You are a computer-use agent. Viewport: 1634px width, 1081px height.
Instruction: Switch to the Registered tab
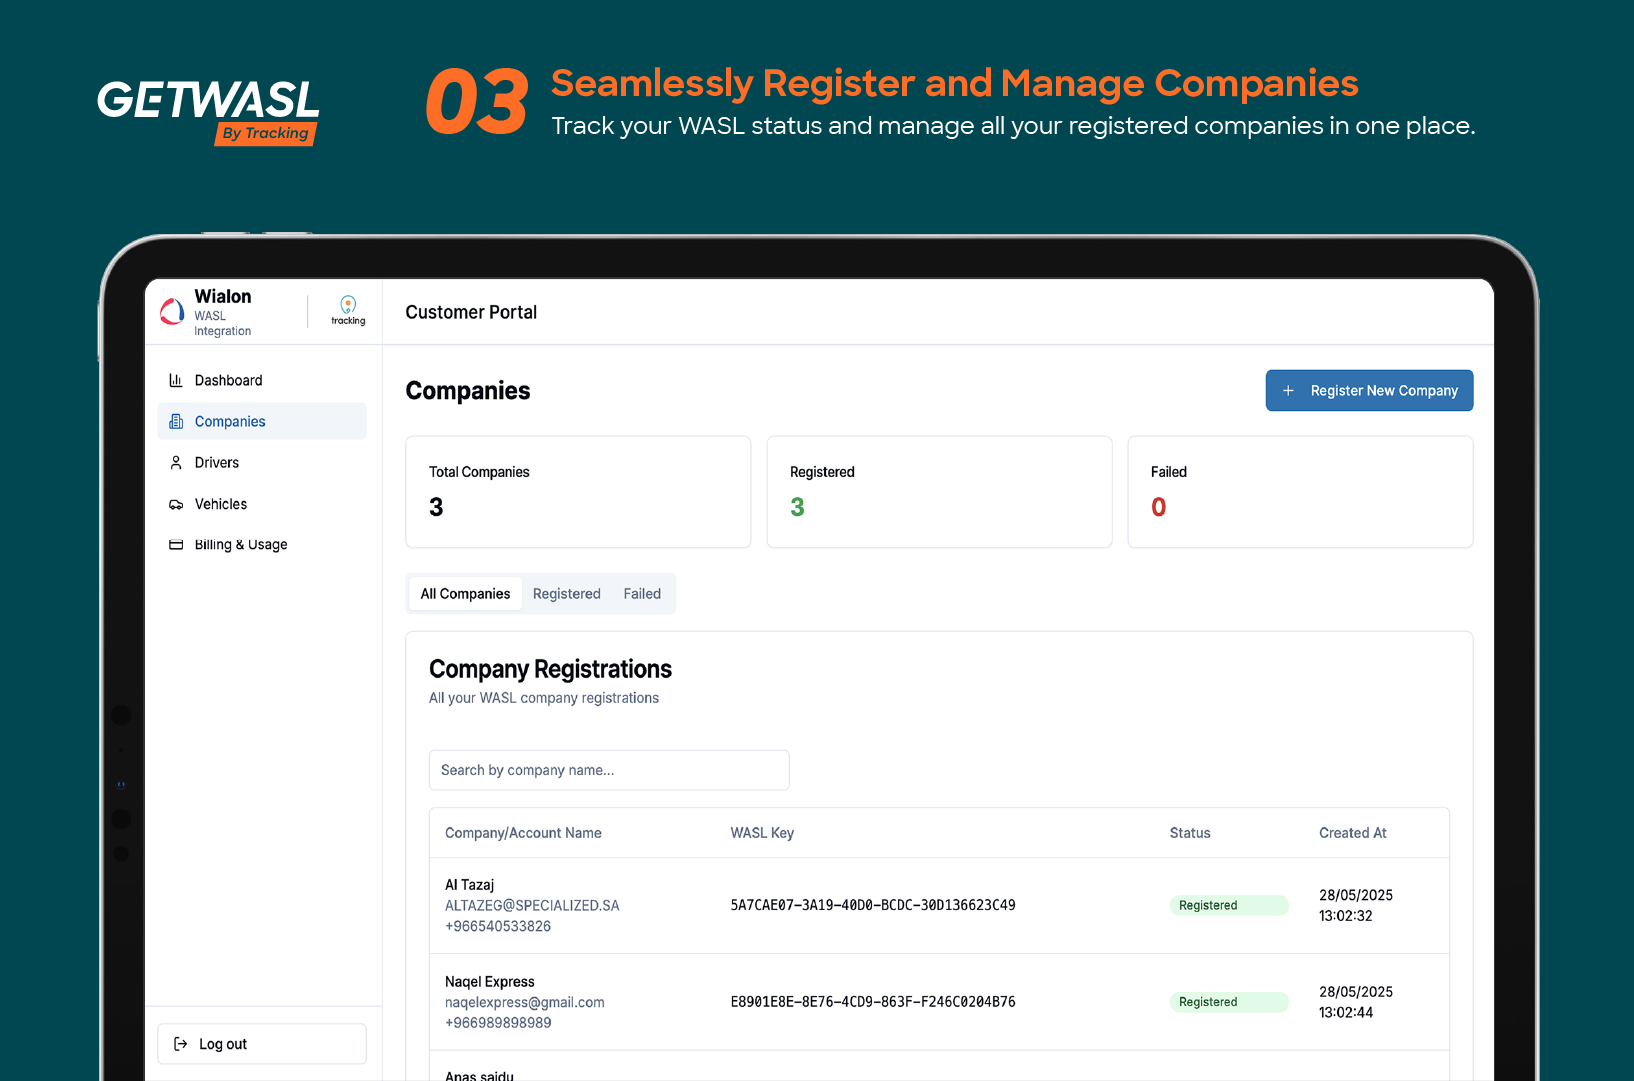(x=567, y=594)
